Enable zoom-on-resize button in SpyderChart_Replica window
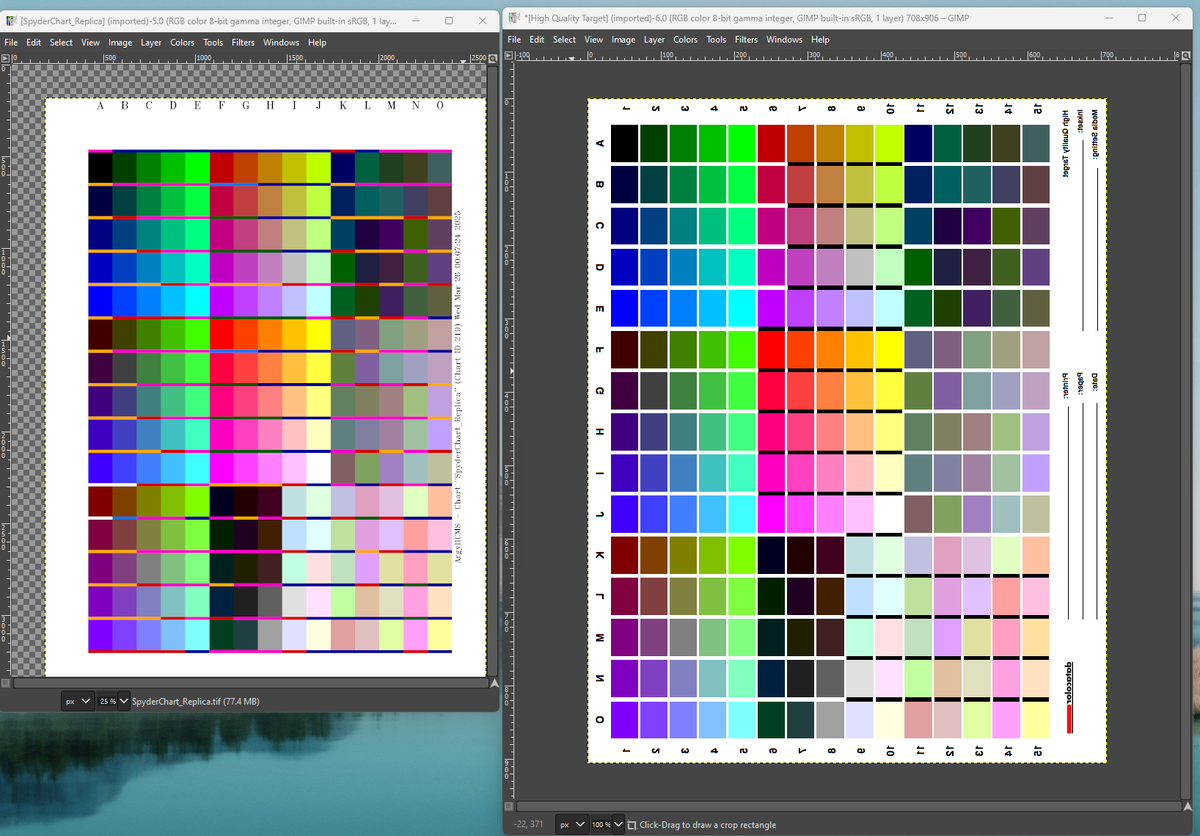 click(x=492, y=60)
